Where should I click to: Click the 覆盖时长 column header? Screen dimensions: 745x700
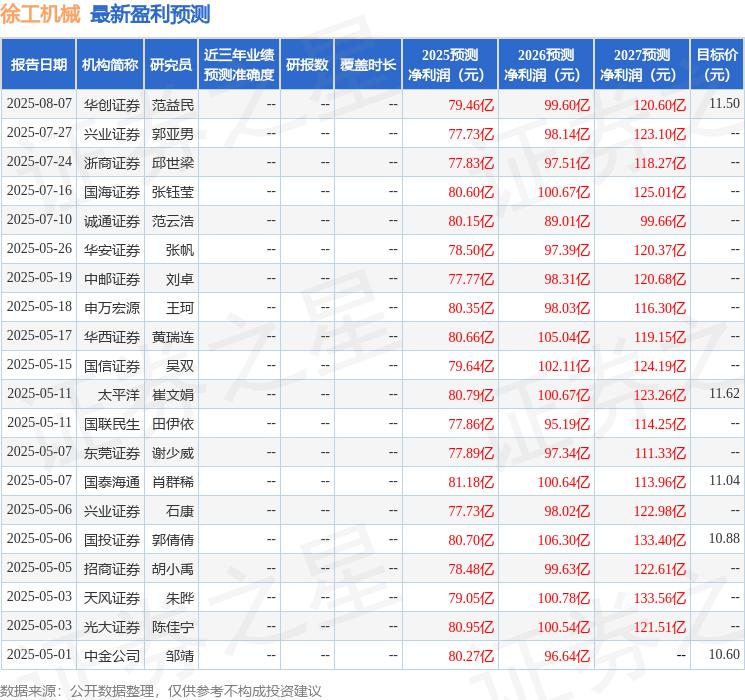367,64
